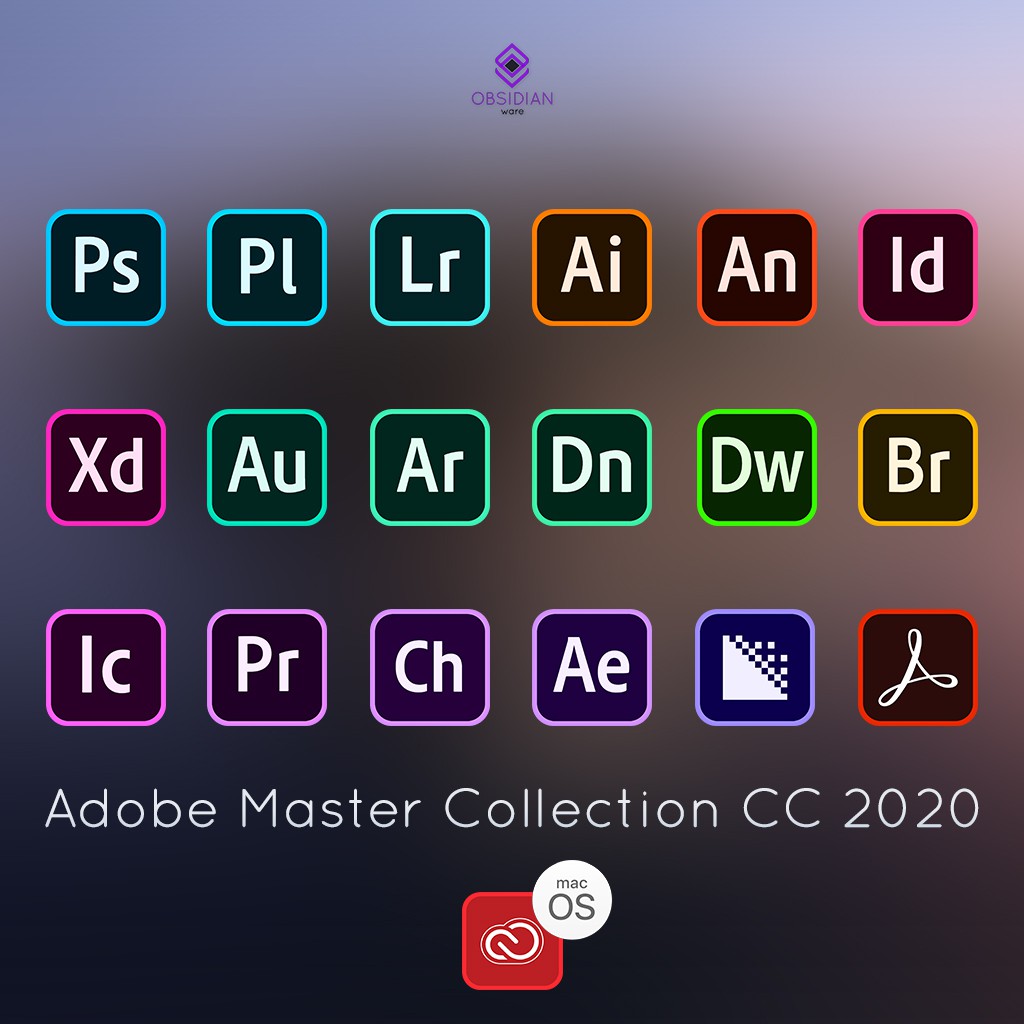This screenshot has width=1024, height=1024.
Task: Click the Audition Au icon
Action: click(x=267, y=467)
